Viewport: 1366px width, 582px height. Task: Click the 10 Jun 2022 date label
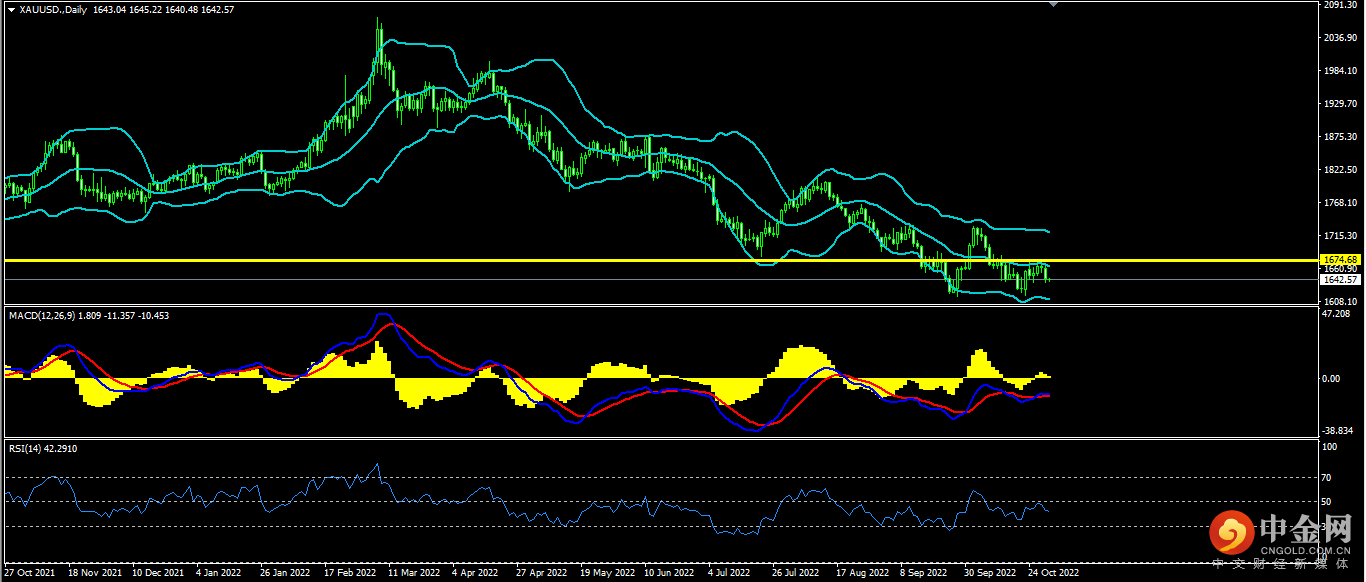(669, 574)
